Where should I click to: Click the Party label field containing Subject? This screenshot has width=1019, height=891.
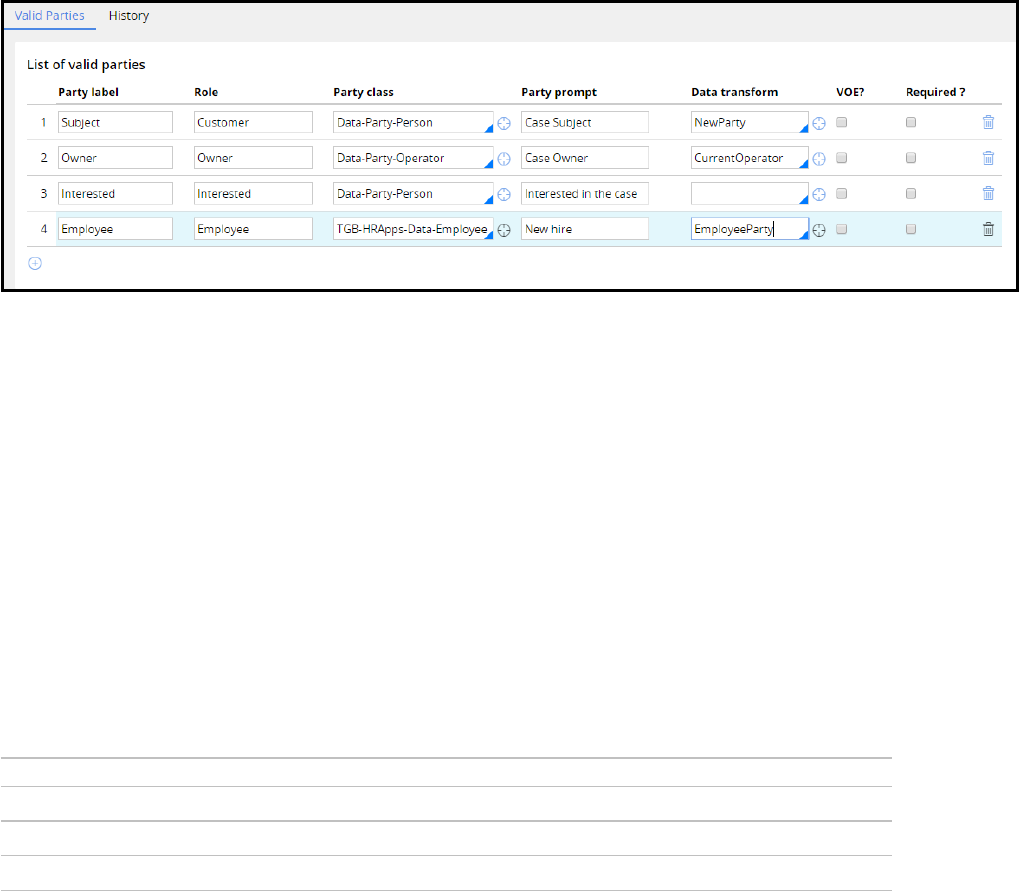pos(114,122)
